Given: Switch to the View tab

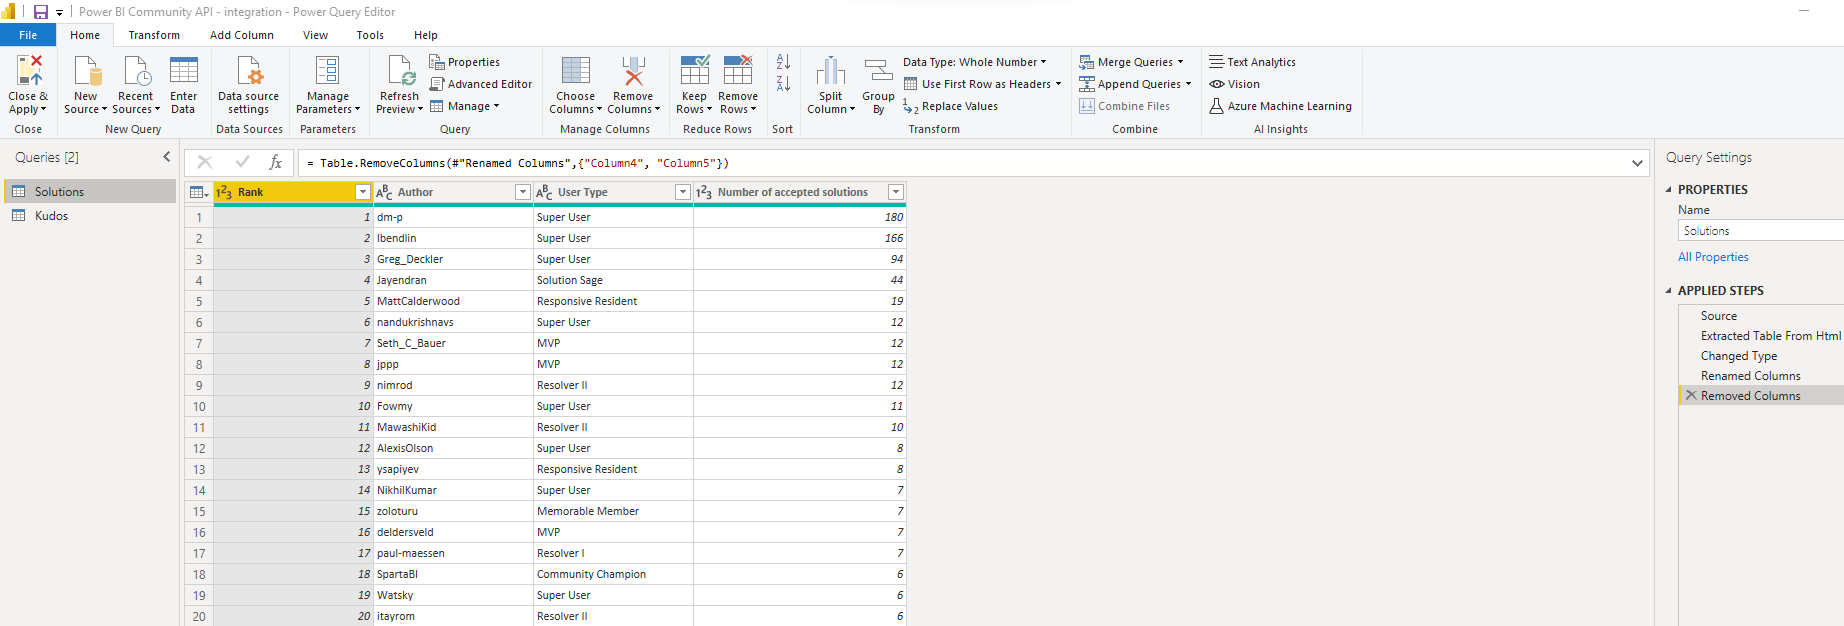Looking at the screenshot, I should (x=315, y=35).
